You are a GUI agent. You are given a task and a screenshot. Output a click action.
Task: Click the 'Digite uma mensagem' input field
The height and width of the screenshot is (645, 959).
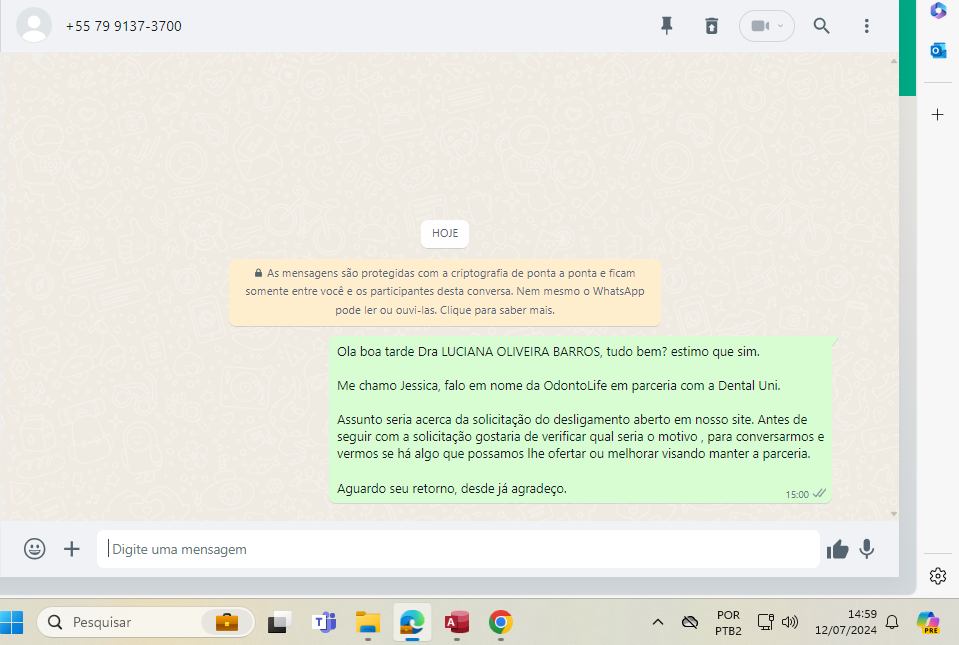click(x=460, y=549)
